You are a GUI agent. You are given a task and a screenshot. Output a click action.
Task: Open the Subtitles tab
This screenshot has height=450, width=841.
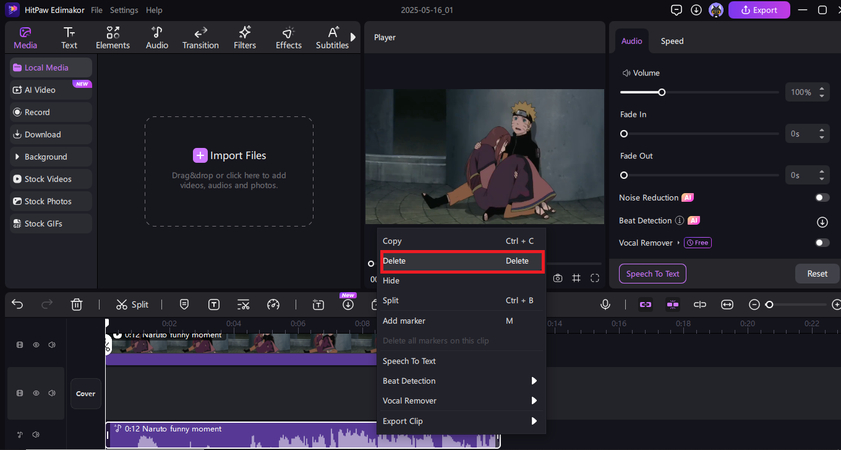click(x=332, y=38)
